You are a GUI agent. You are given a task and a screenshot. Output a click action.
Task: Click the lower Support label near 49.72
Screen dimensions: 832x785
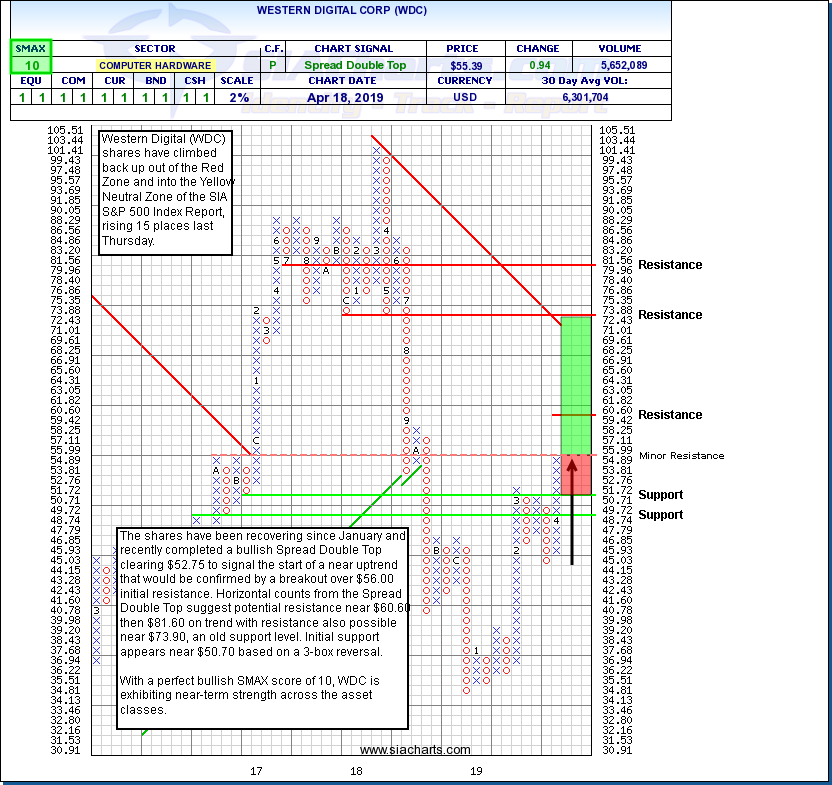[661, 515]
